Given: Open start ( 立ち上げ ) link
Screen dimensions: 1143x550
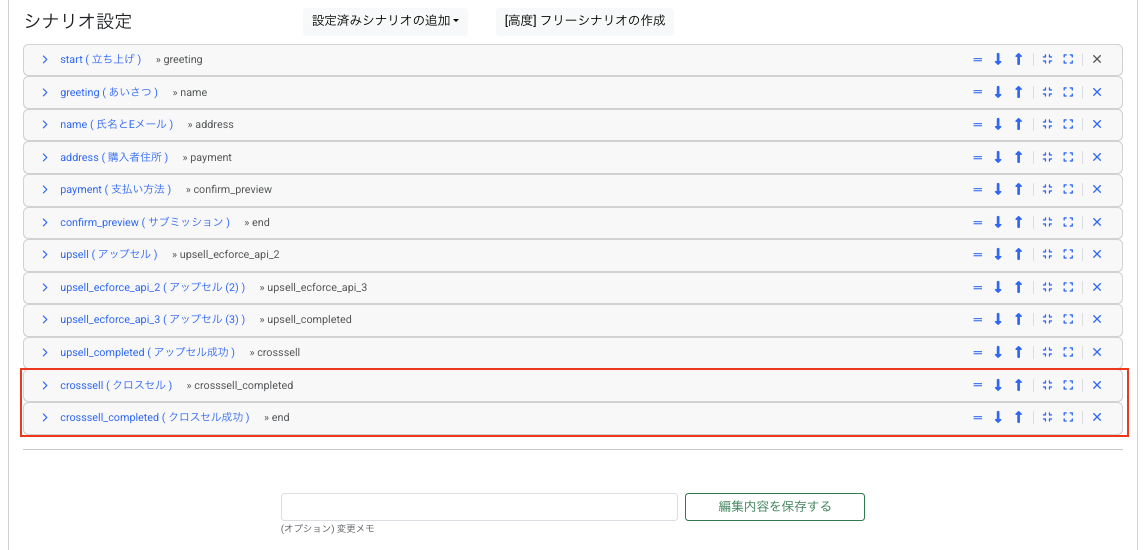Looking at the screenshot, I should tap(101, 60).
